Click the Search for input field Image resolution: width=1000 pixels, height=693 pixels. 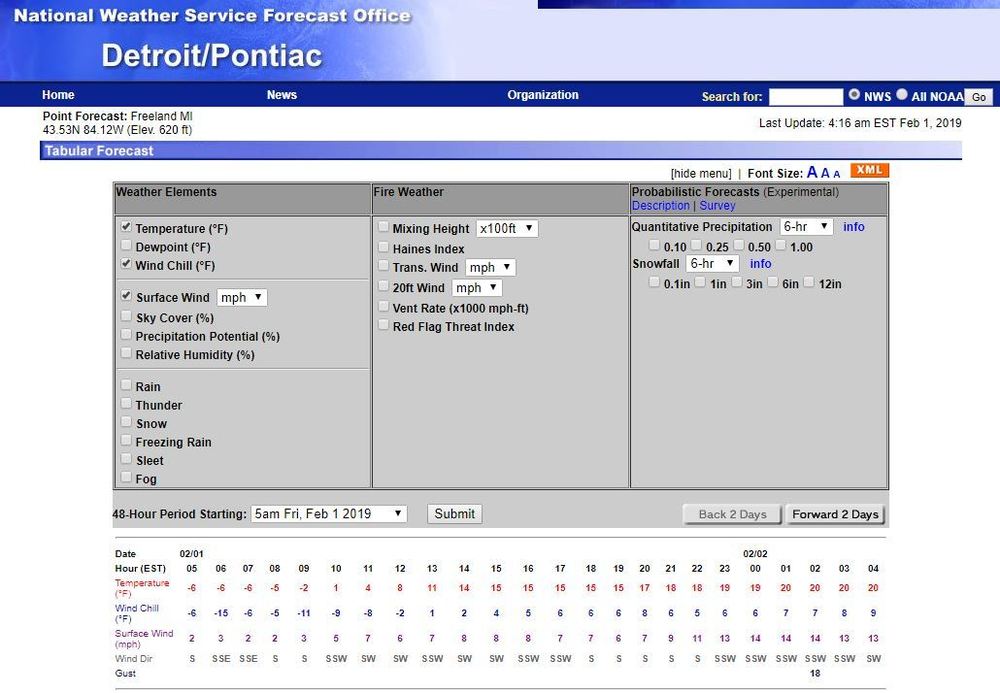(x=805, y=96)
